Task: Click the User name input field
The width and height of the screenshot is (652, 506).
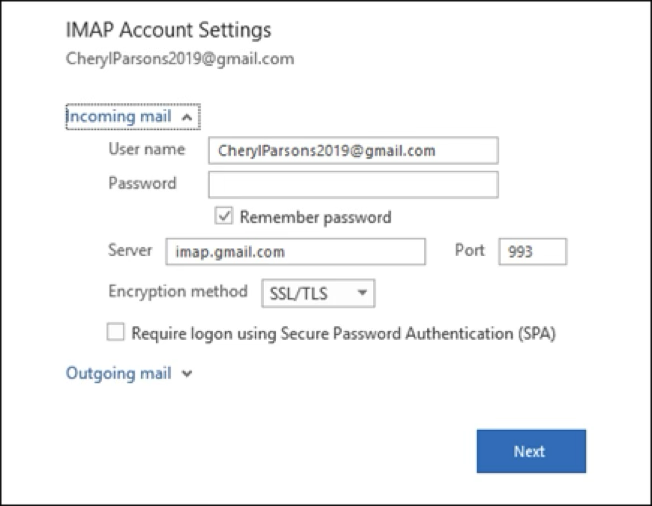Action: (353, 150)
